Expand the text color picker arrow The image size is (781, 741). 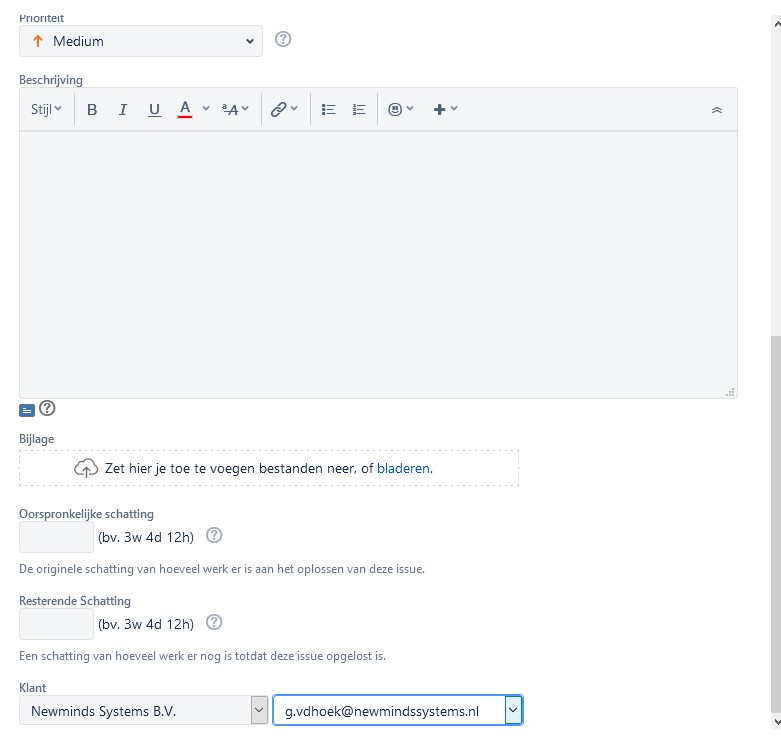206,109
